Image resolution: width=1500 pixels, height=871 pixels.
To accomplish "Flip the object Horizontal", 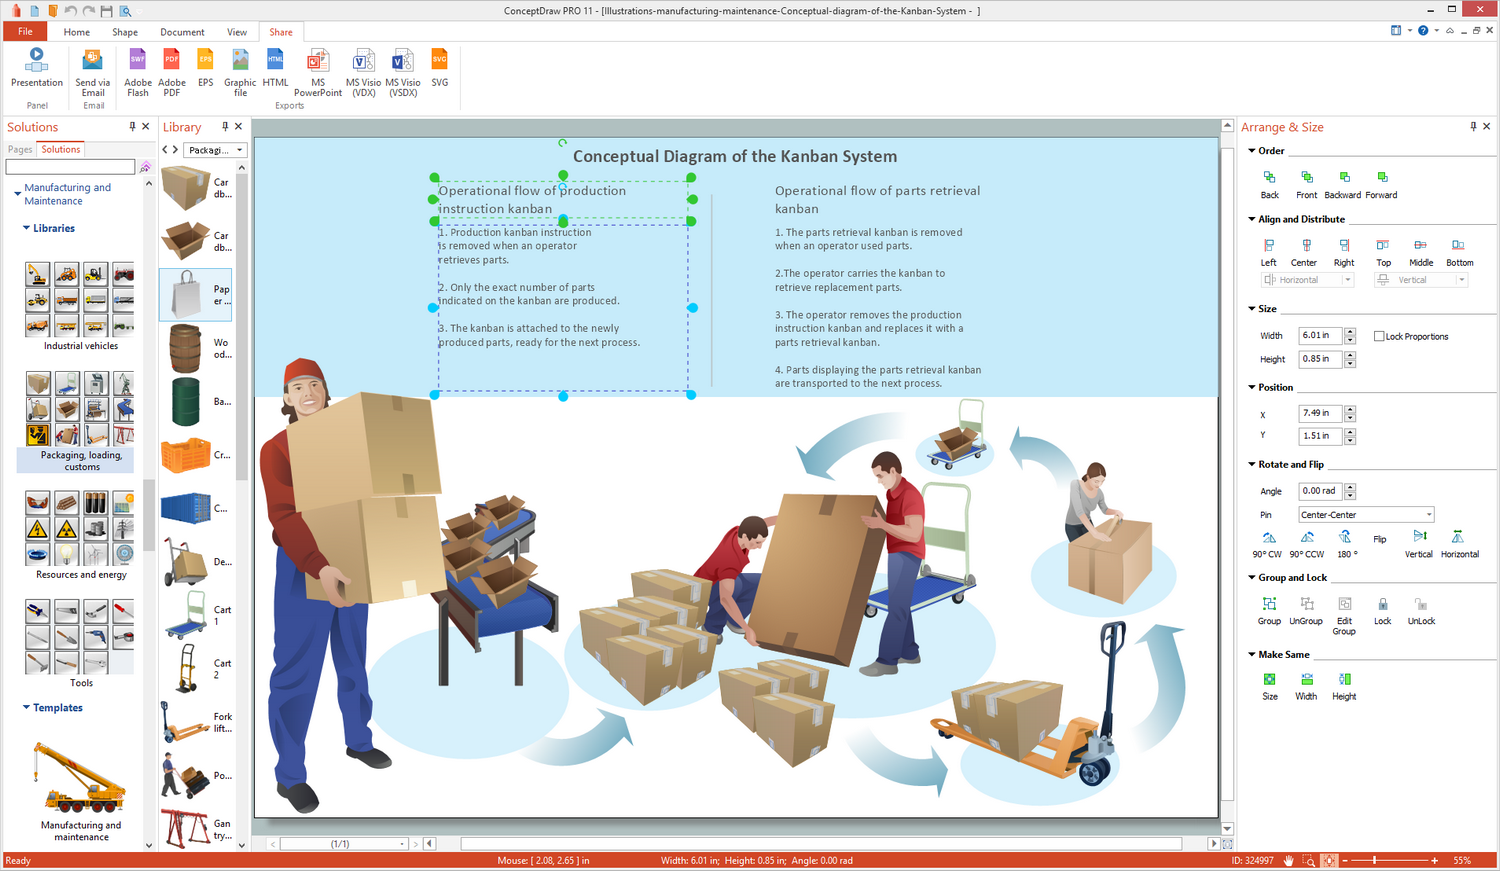I will (x=1459, y=544).
